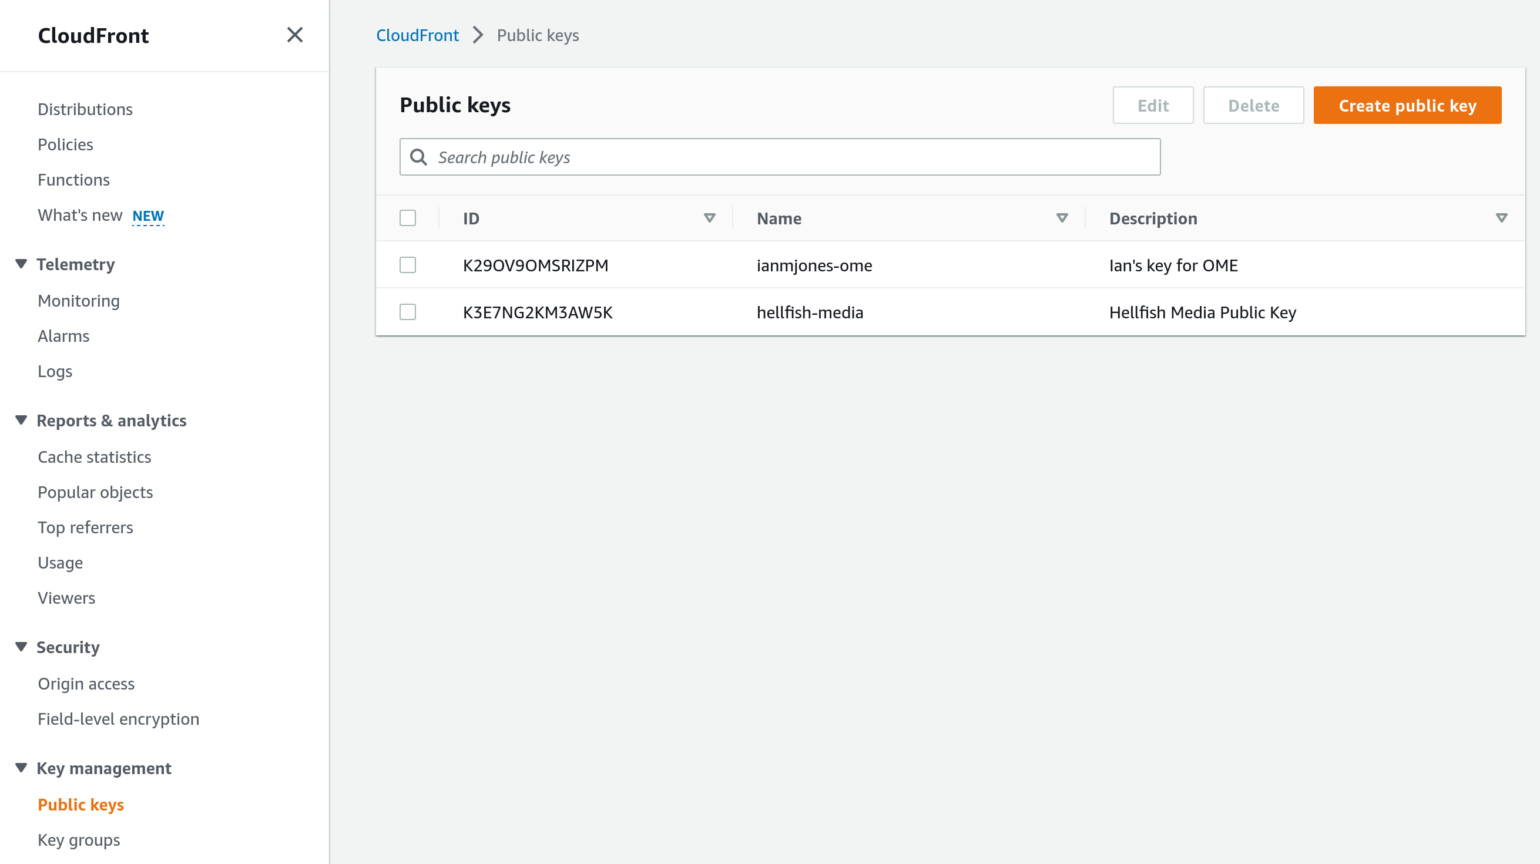This screenshot has height=864, width=1540.
Task: Collapse the Security section
Action: [21, 647]
